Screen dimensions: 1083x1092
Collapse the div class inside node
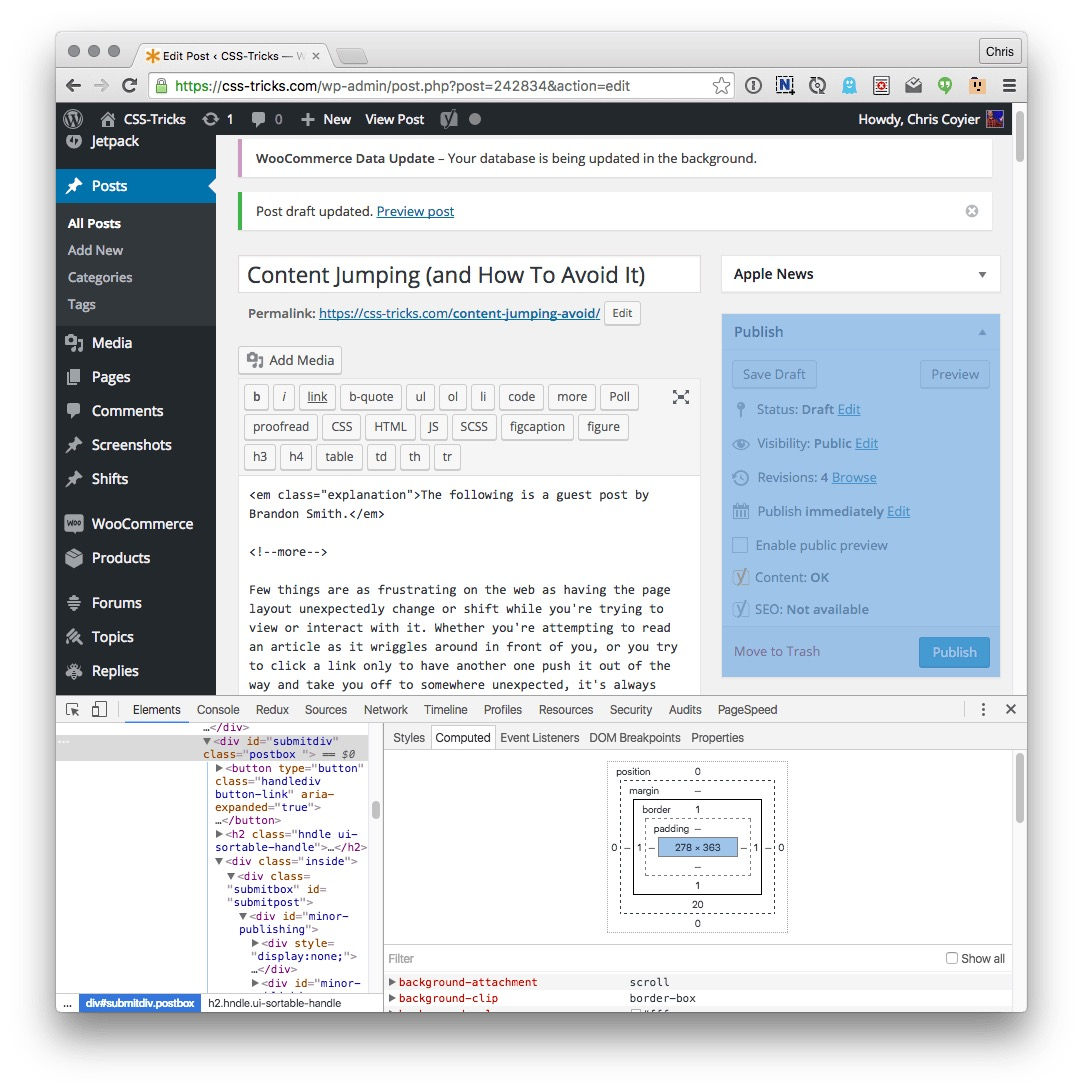219,861
